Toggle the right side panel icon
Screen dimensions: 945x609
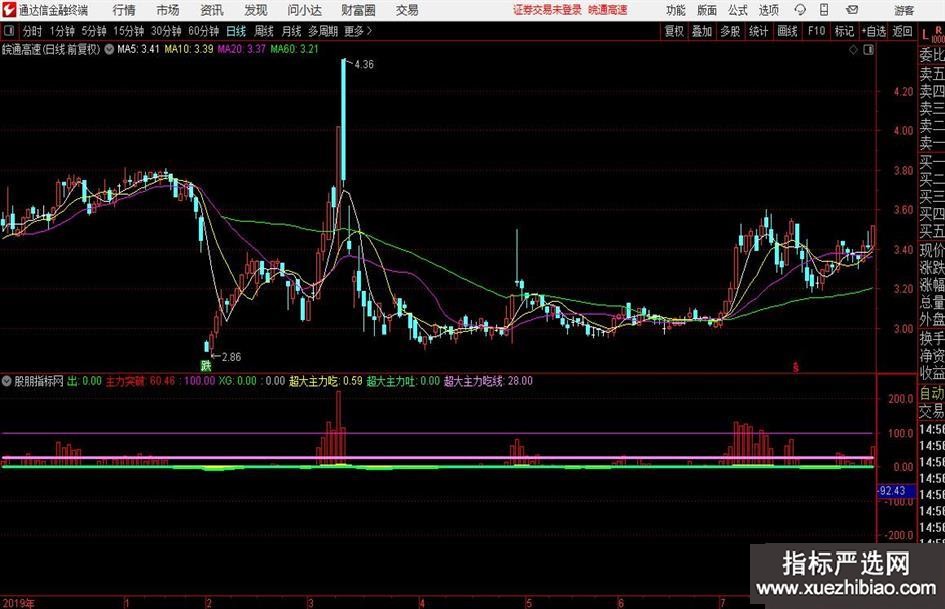[868, 50]
